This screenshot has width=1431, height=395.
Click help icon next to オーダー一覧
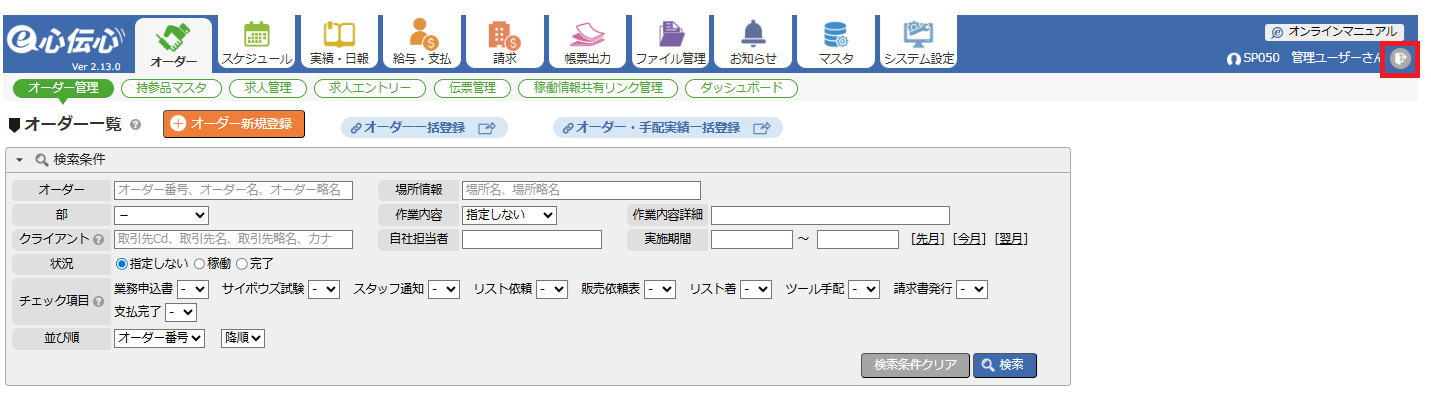coord(135,126)
